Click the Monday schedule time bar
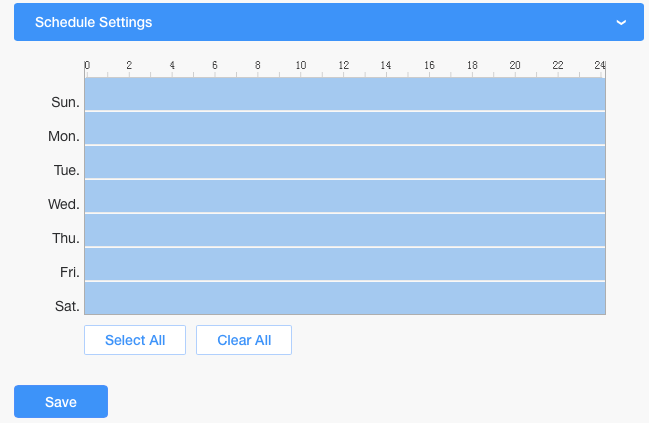This screenshot has height=423, width=649. pyautogui.click(x=345, y=129)
